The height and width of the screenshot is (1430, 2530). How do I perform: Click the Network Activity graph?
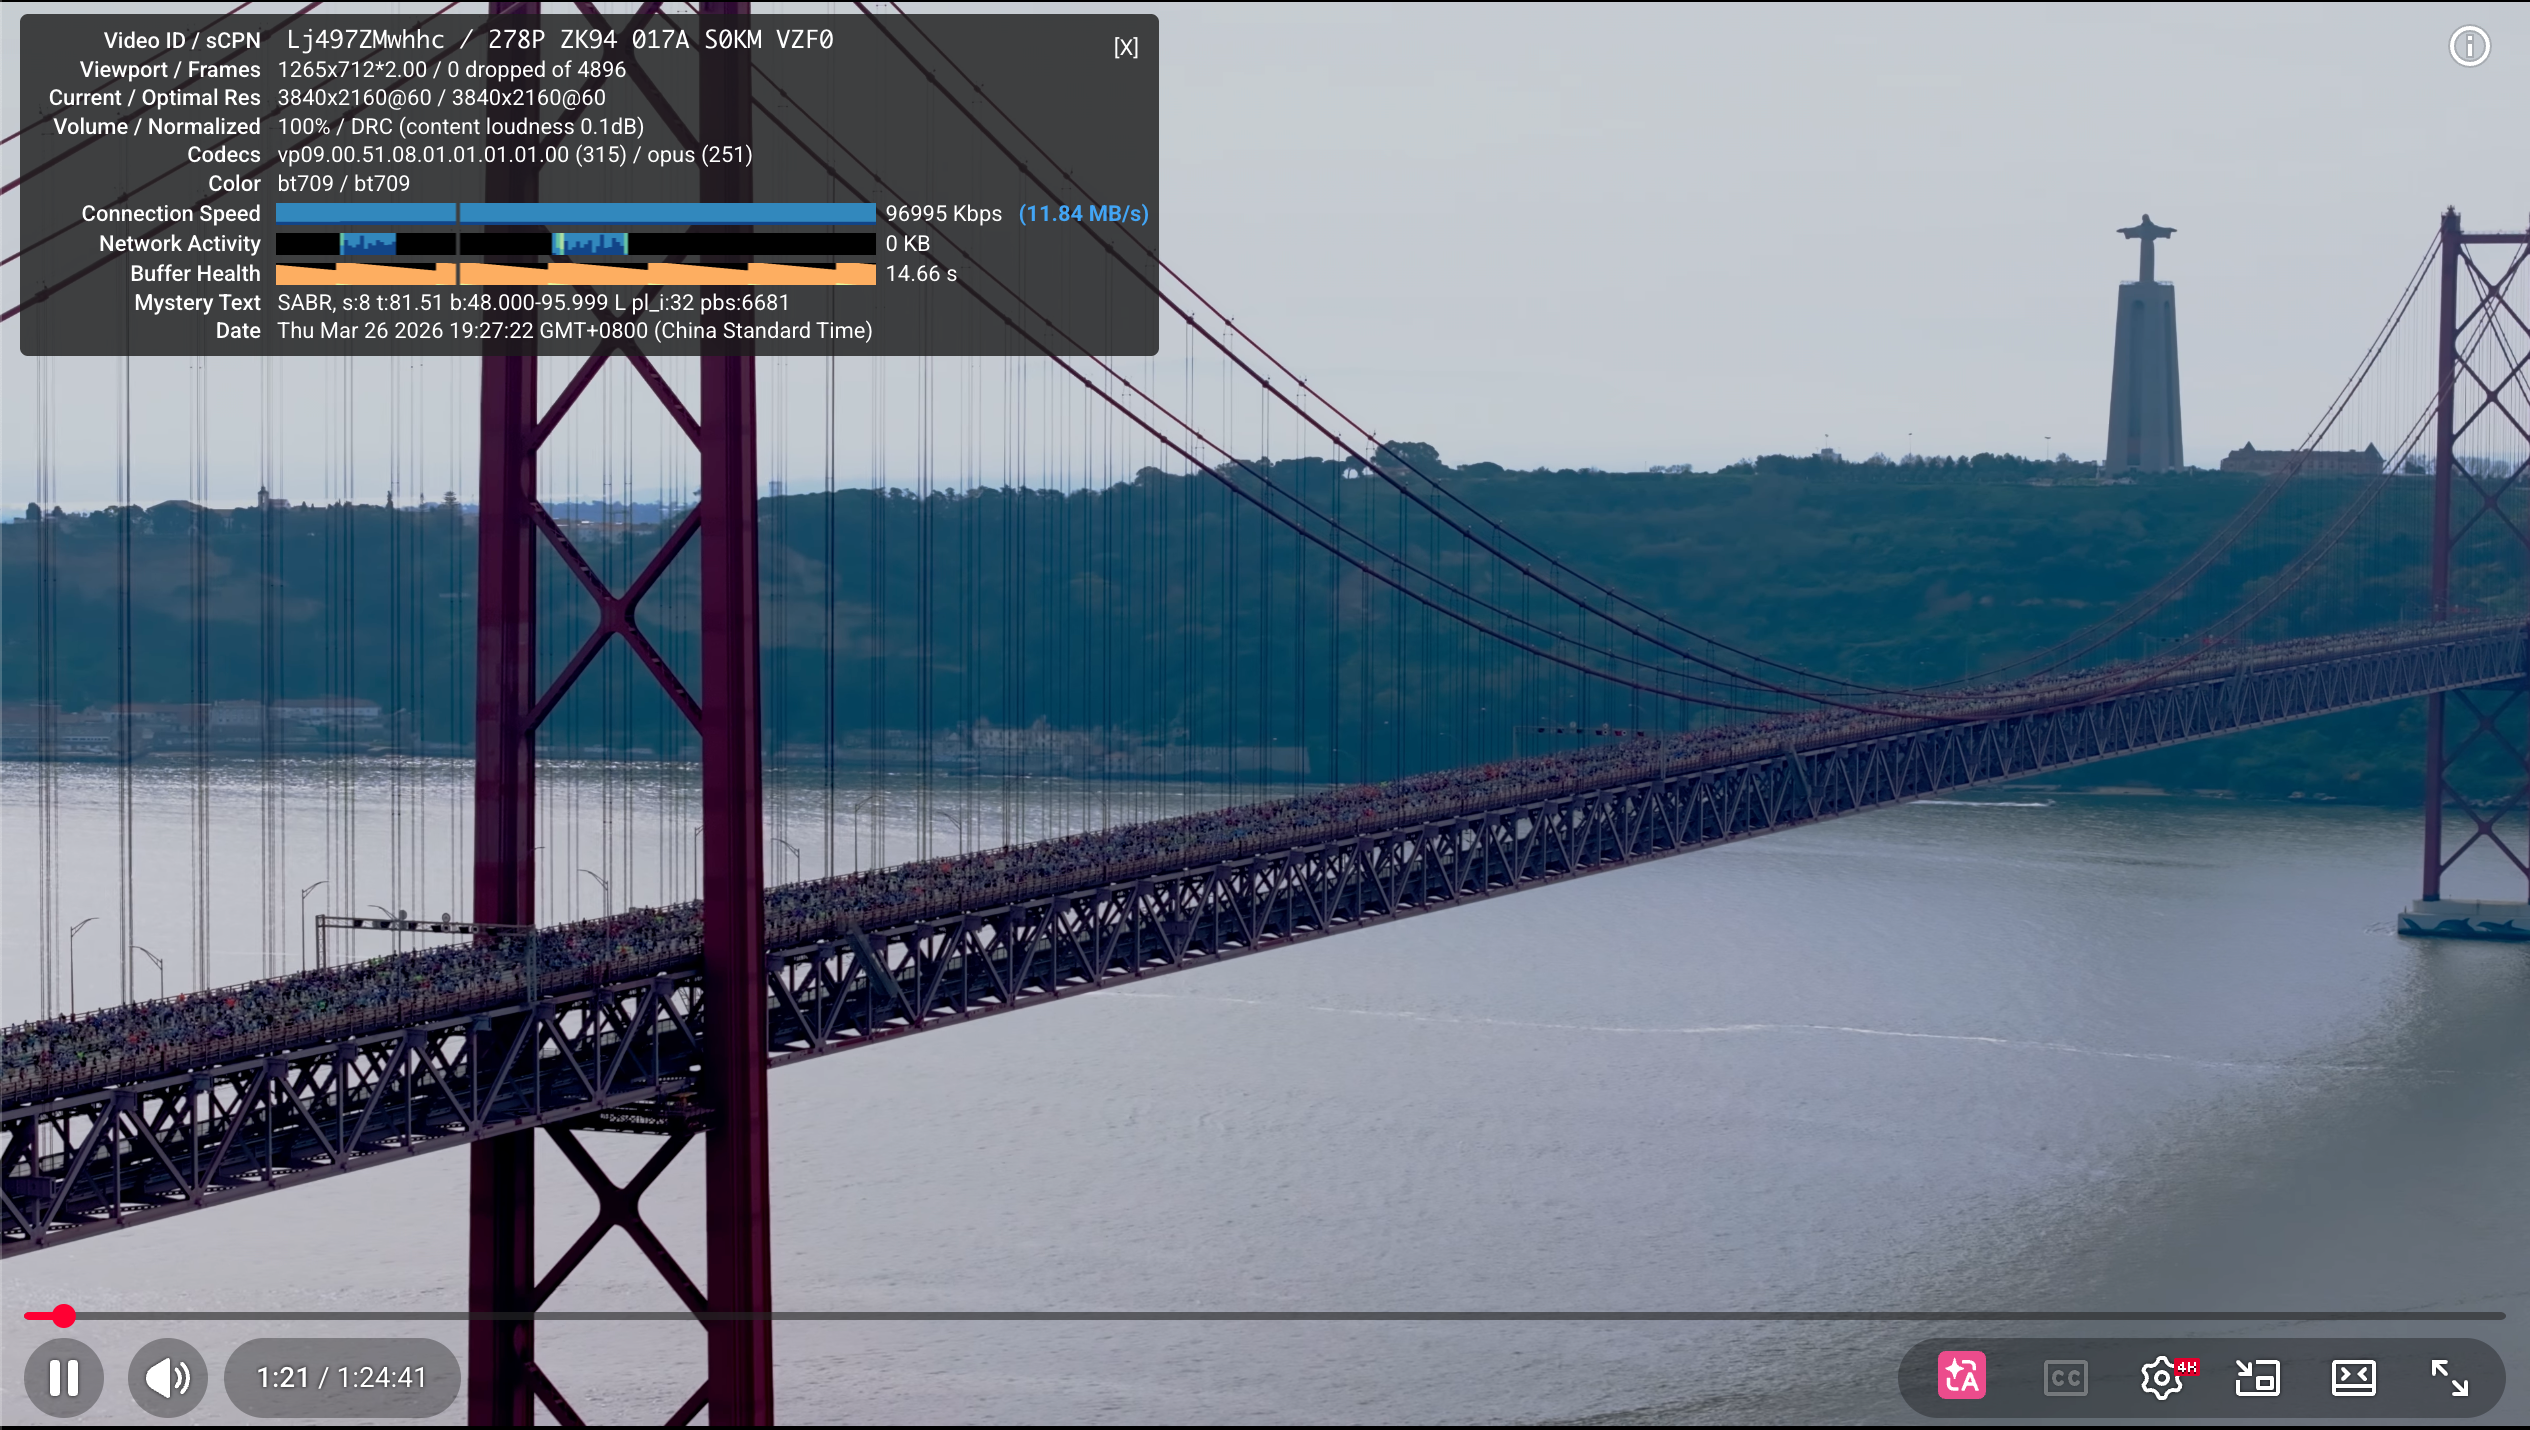pos(575,243)
